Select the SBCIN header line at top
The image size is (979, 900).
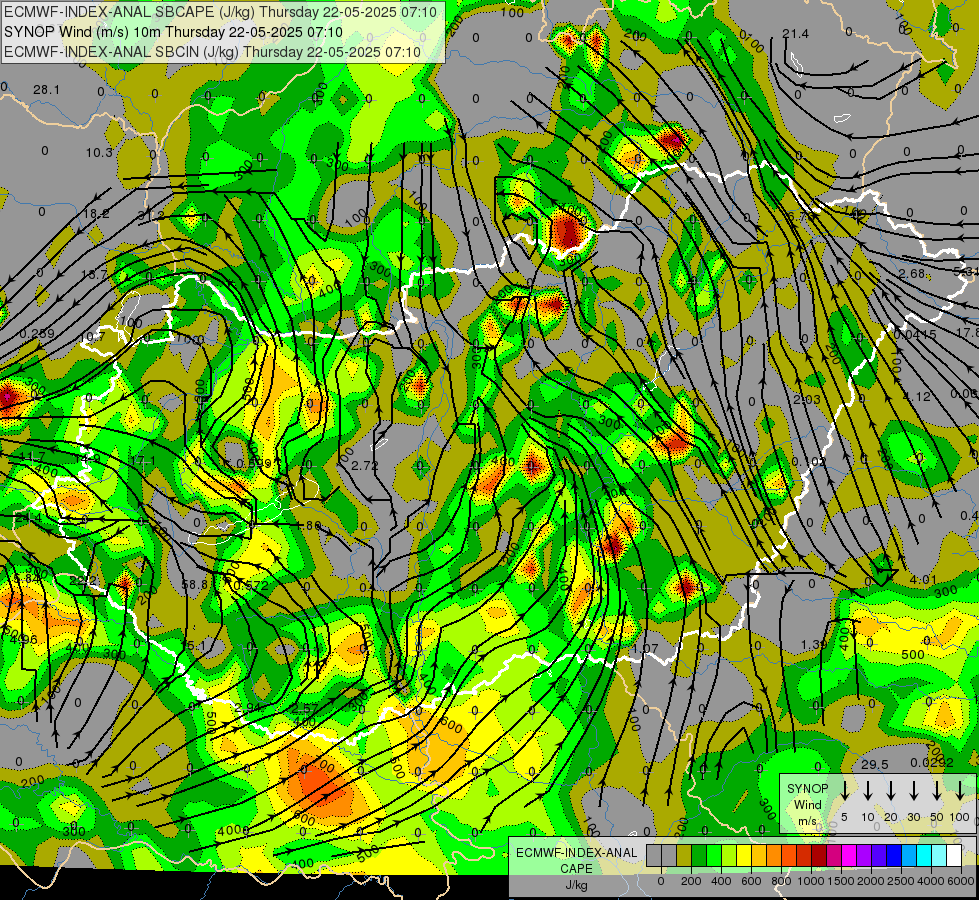click(x=212, y=52)
